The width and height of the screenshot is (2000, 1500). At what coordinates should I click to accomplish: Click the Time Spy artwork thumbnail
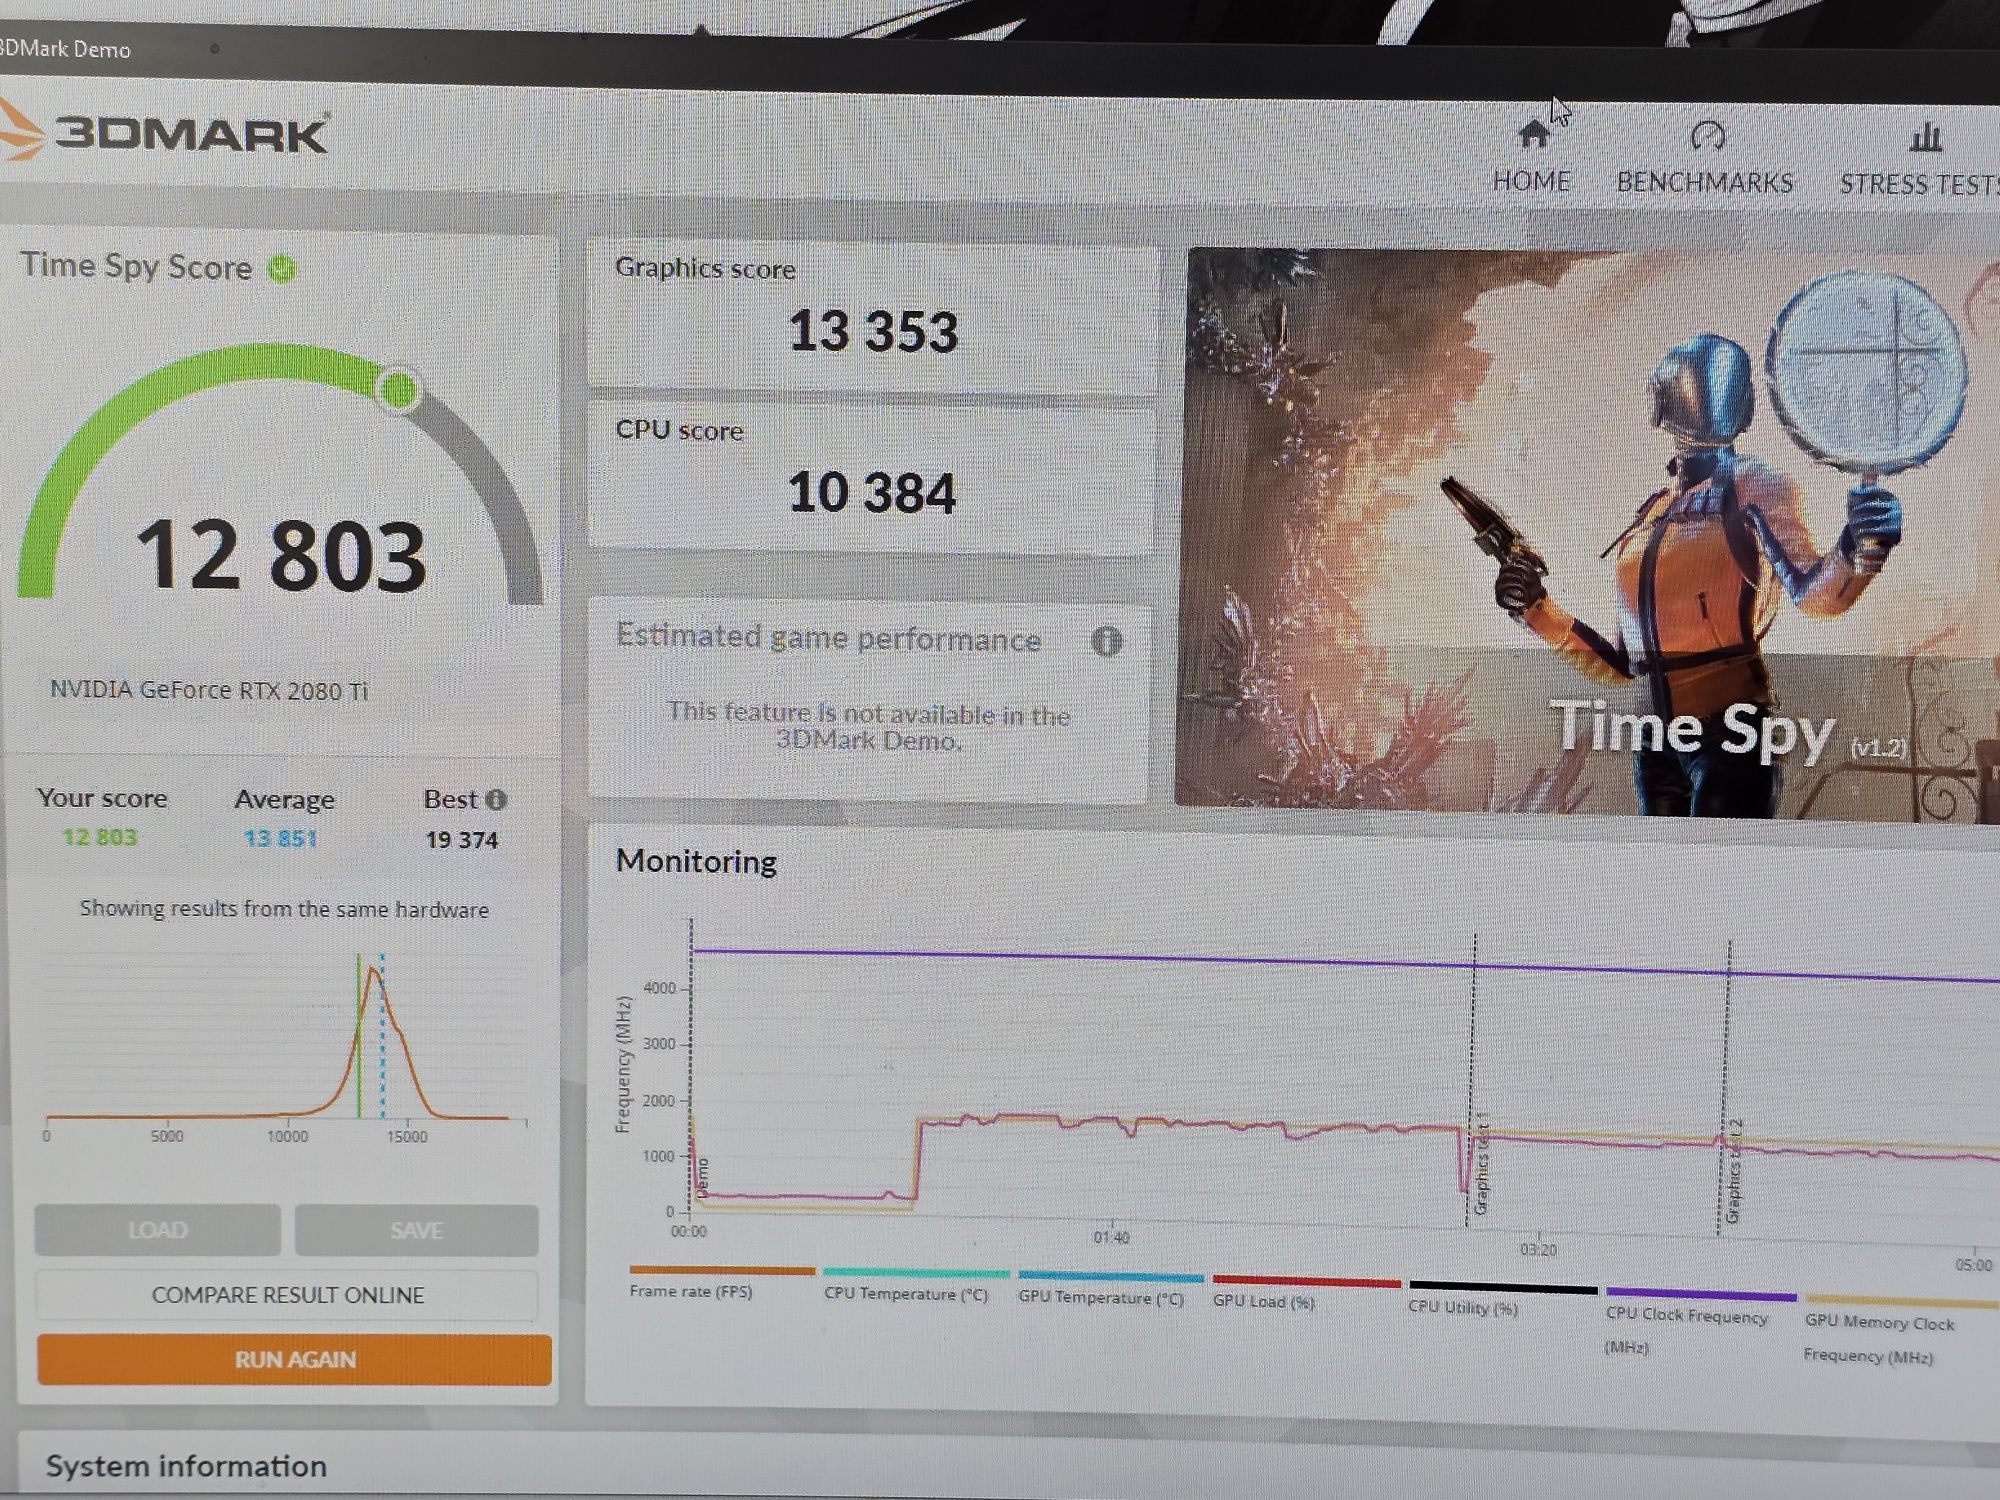point(1590,535)
